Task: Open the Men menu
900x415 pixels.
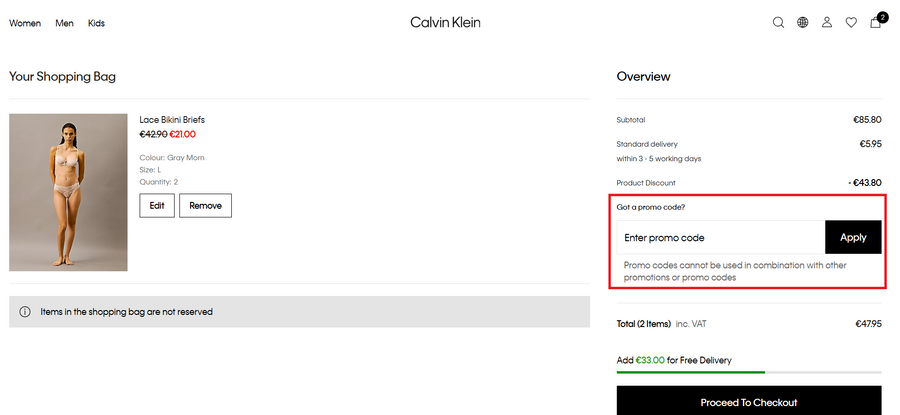Action: (x=64, y=23)
